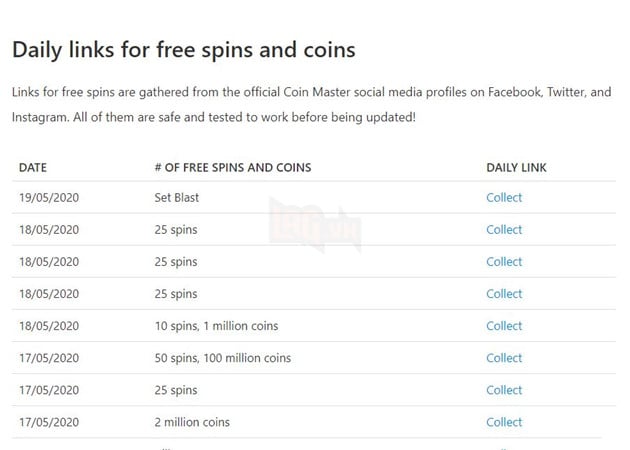Open Collect link in third 18/05/2020 row

pos(504,294)
